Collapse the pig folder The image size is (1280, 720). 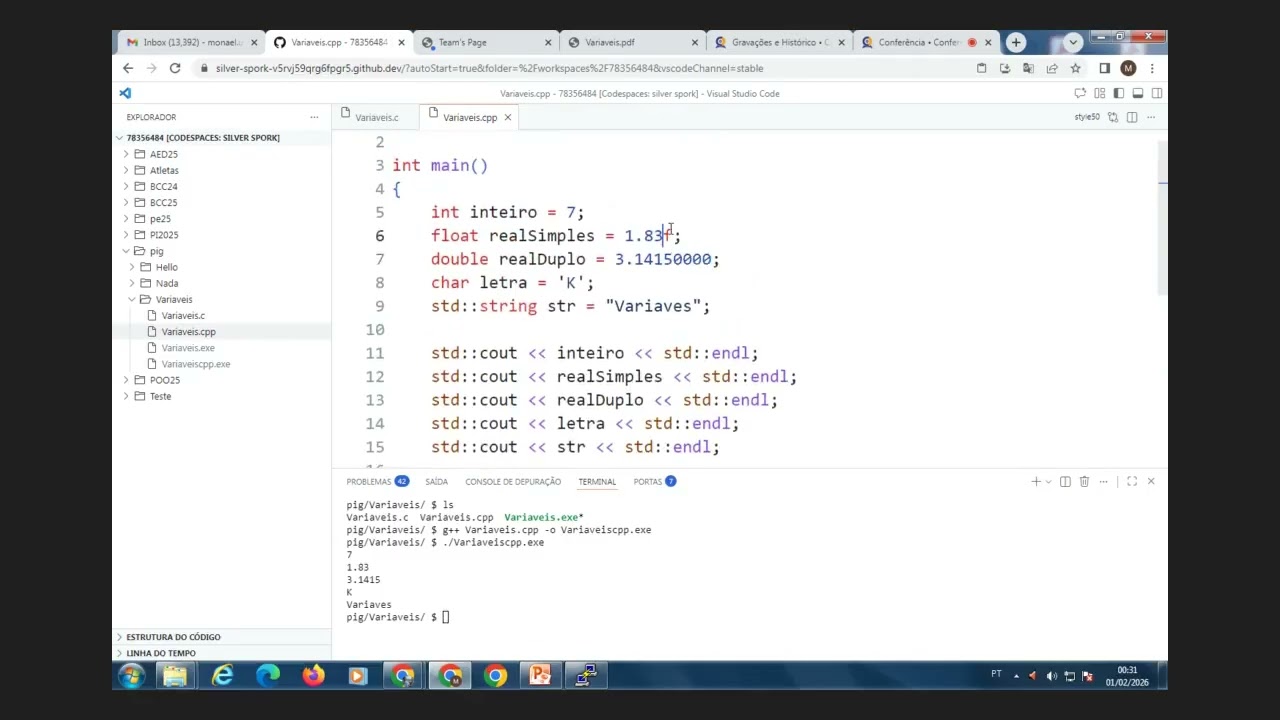[156, 251]
